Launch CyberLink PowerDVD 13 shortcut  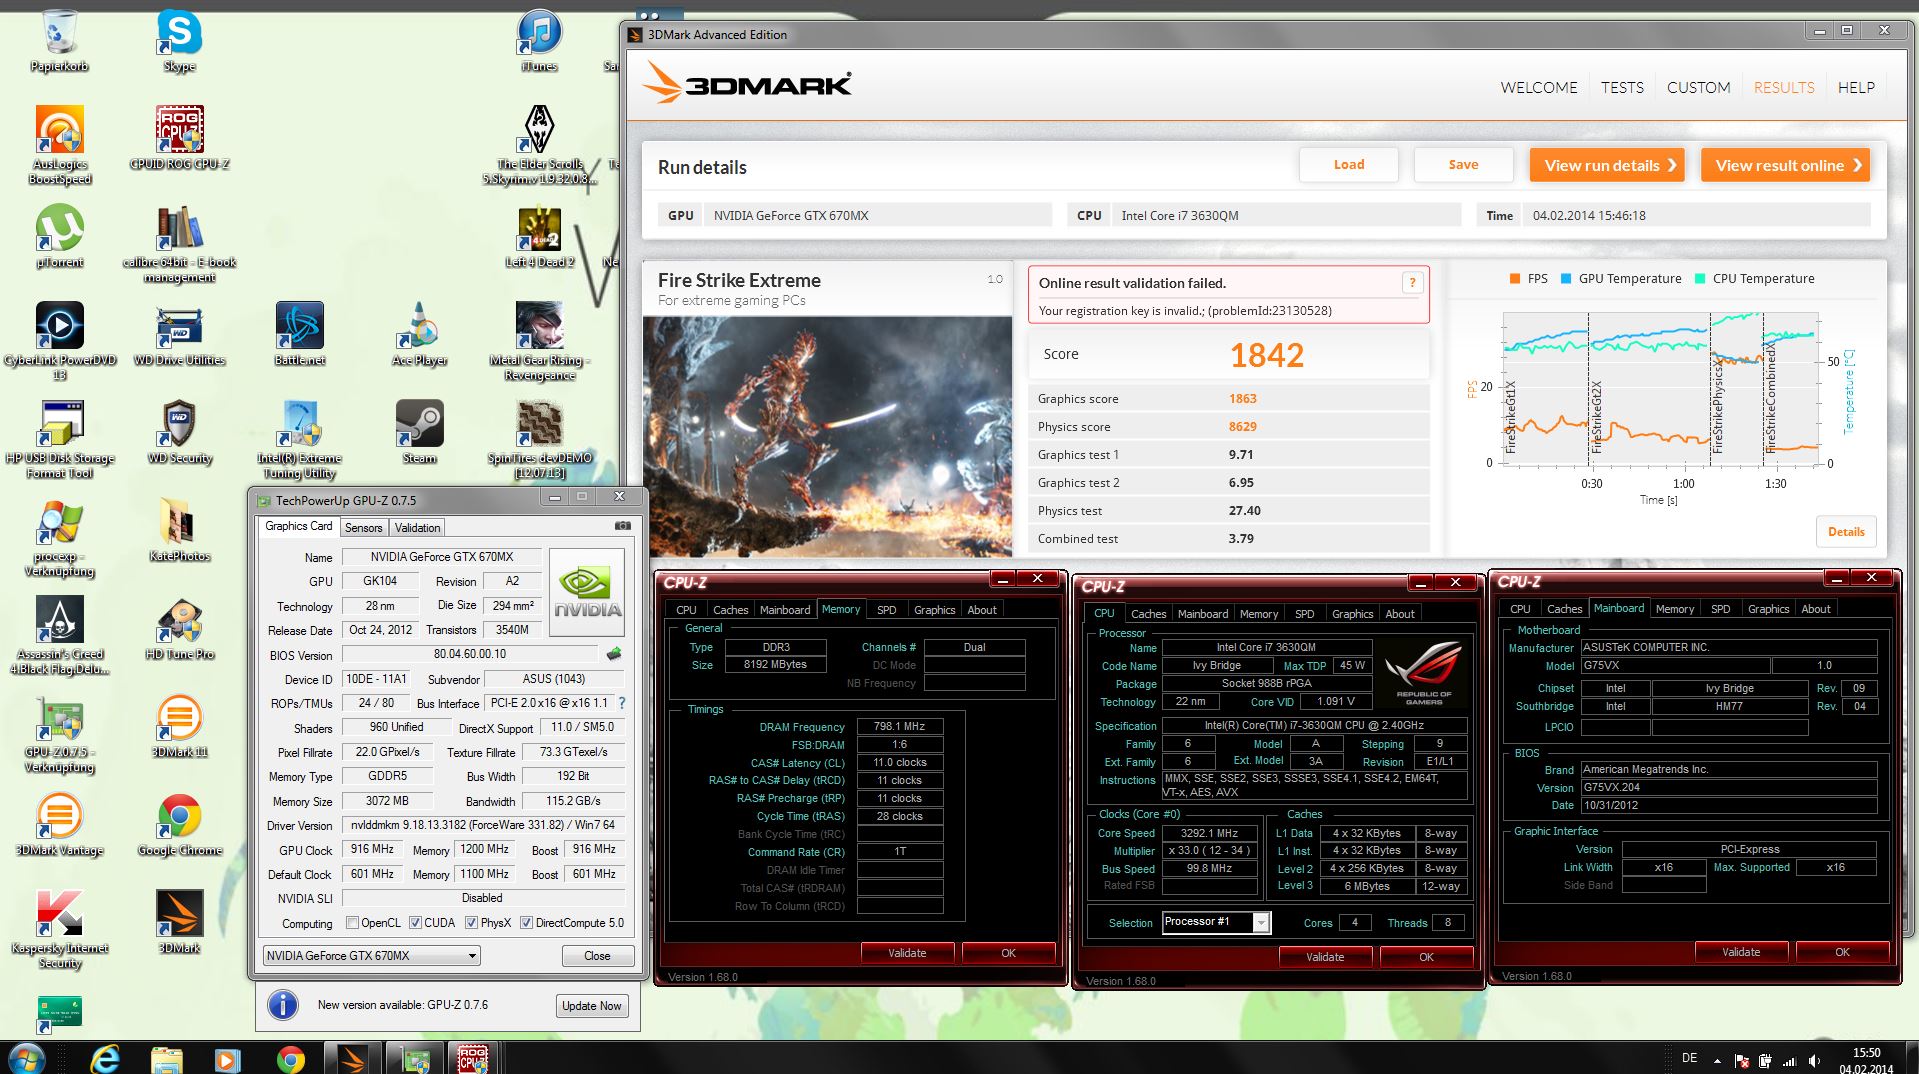60,340
